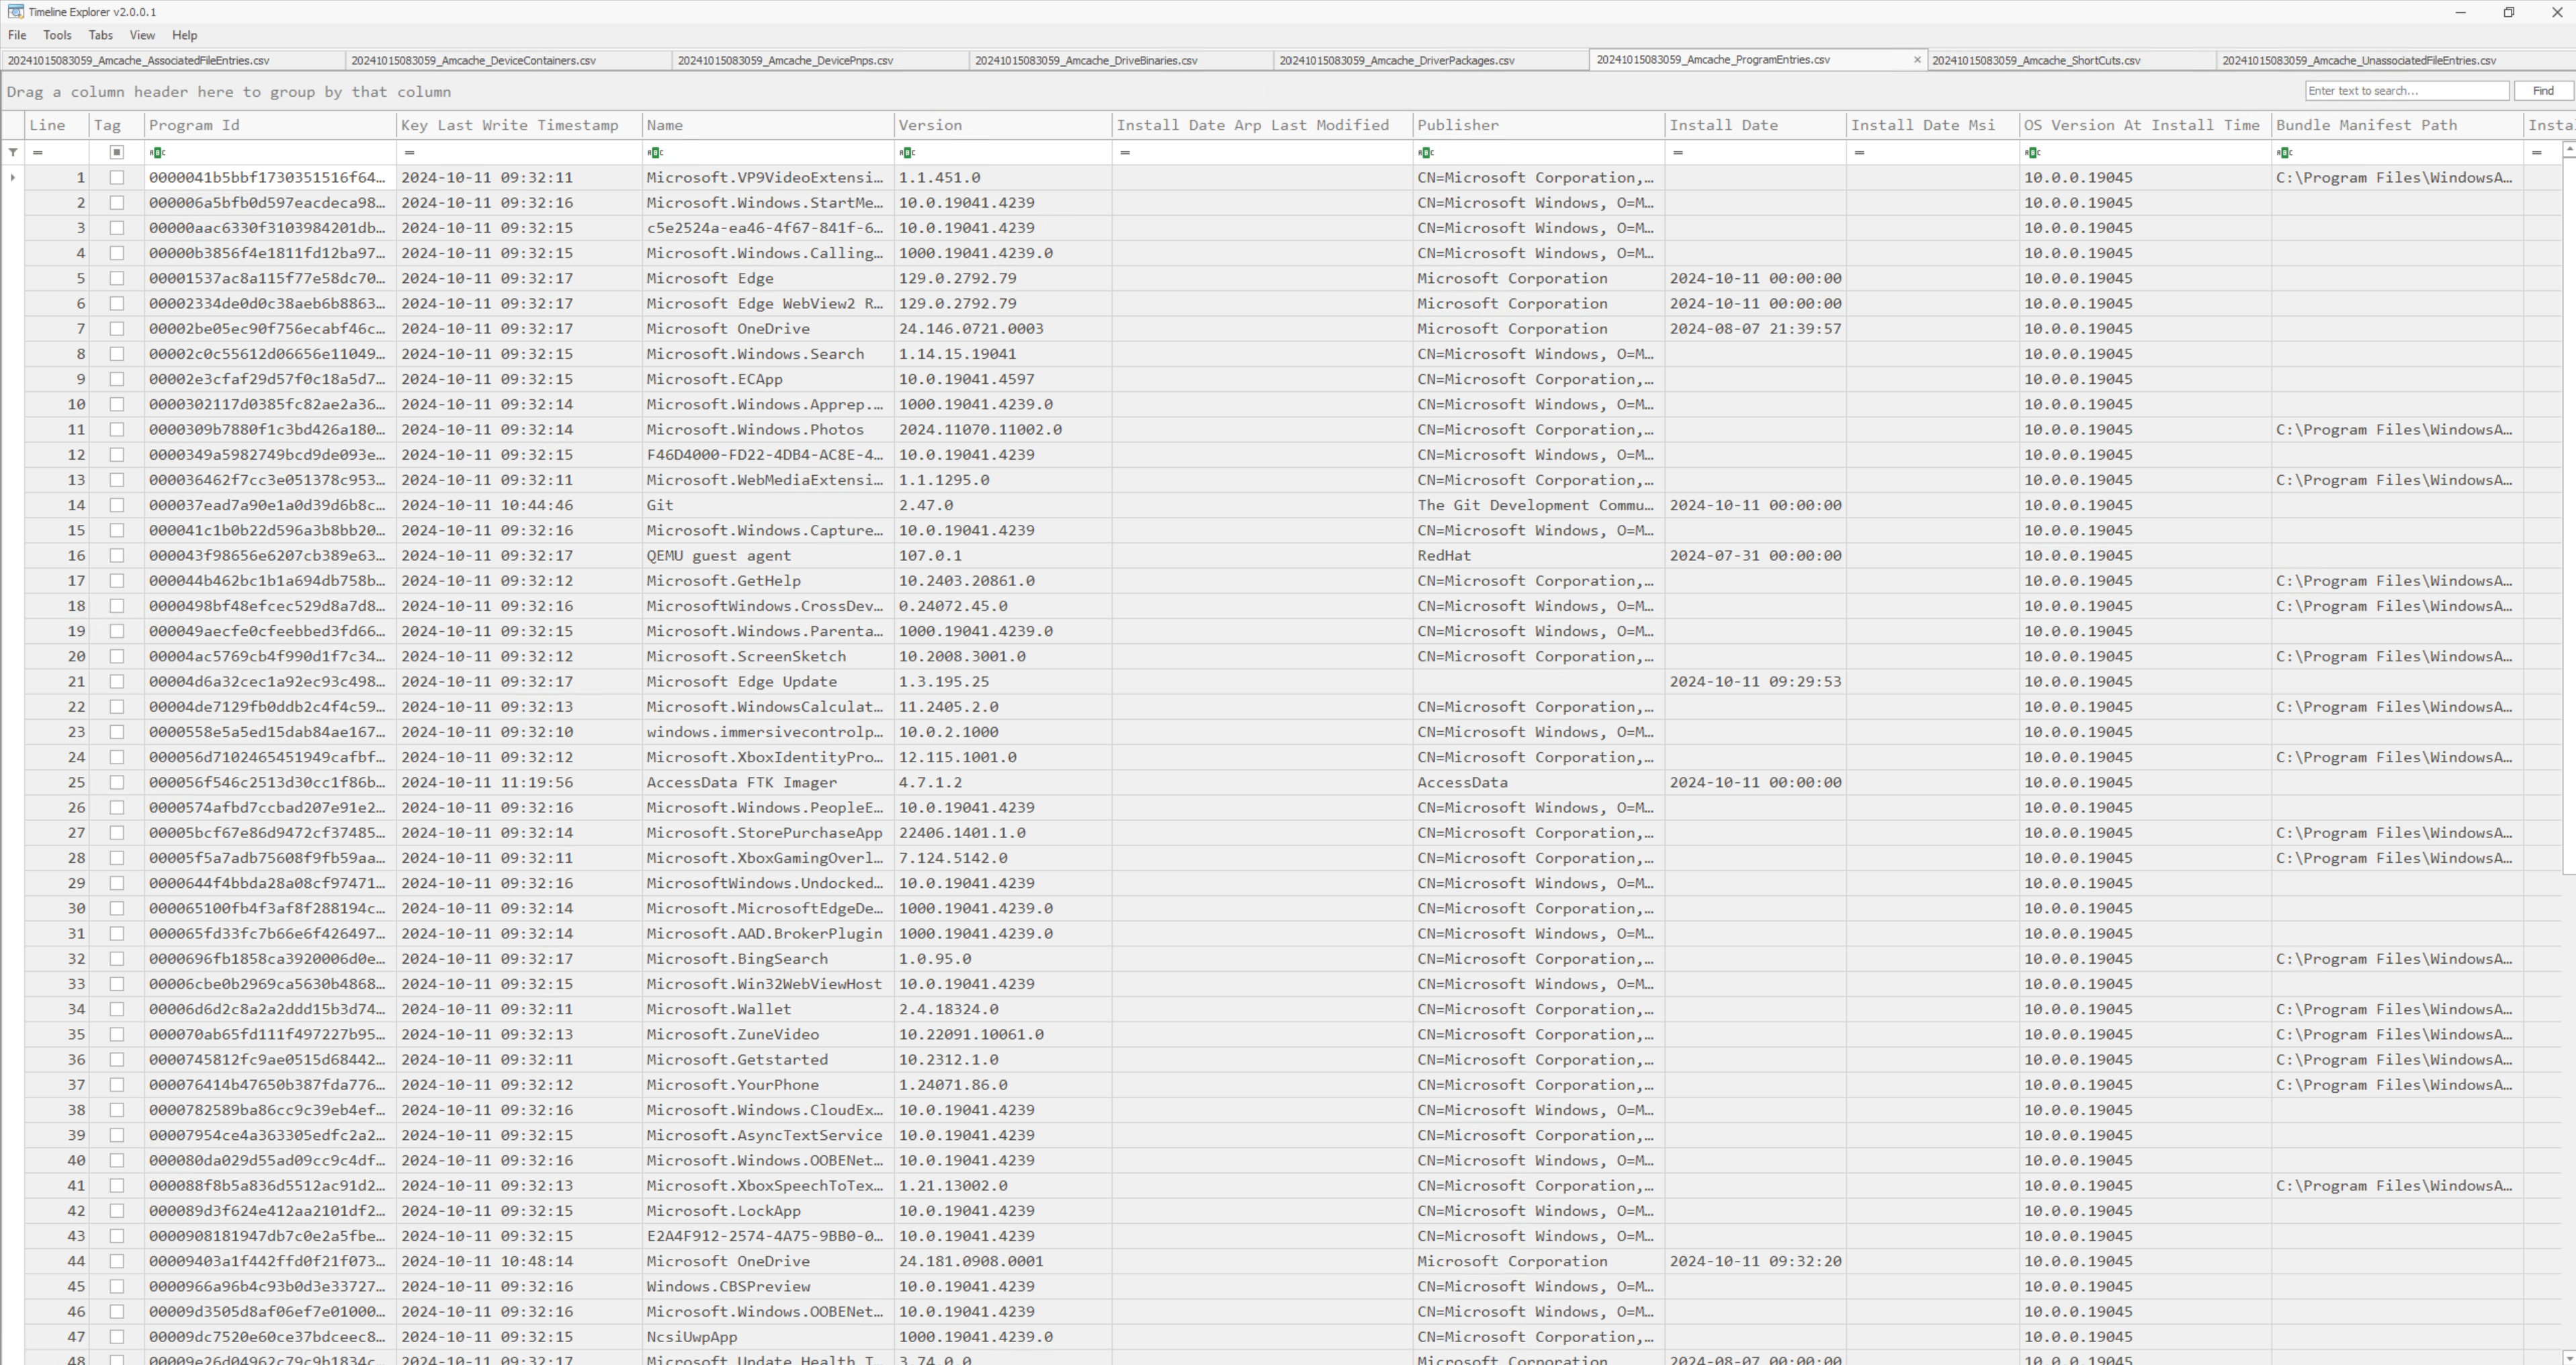Sort by the Key Last Write Timestamp header
Image resolution: width=2576 pixels, height=1365 pixels.
(519, 125)
